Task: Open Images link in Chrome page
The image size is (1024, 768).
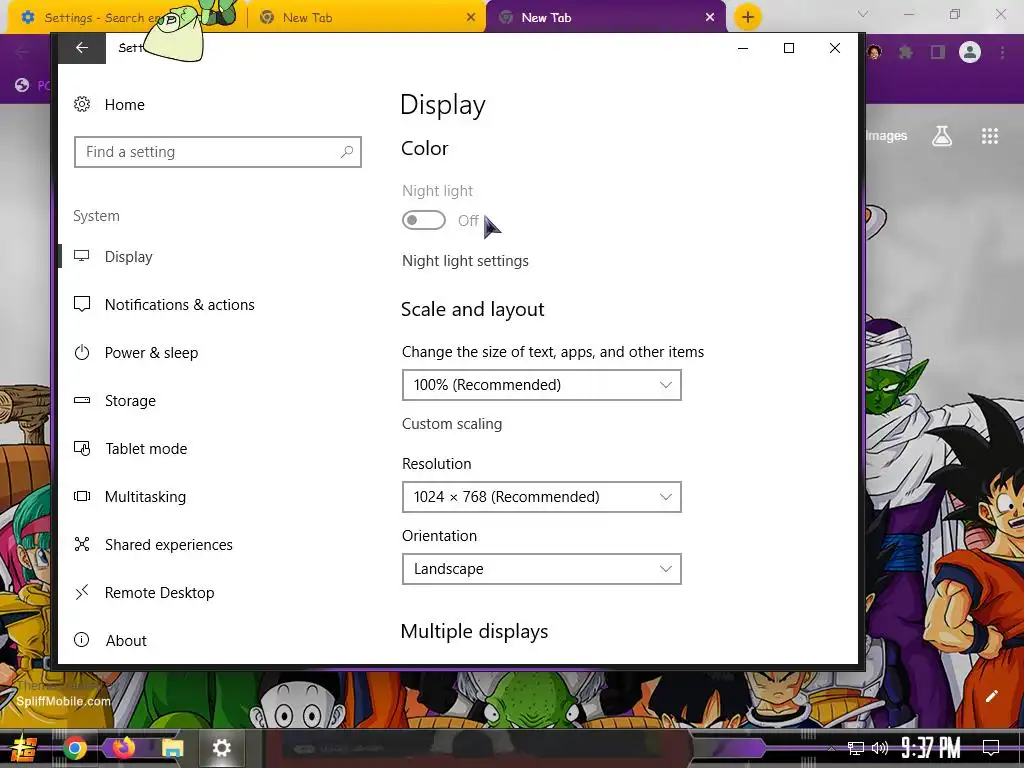Action: 886,136
